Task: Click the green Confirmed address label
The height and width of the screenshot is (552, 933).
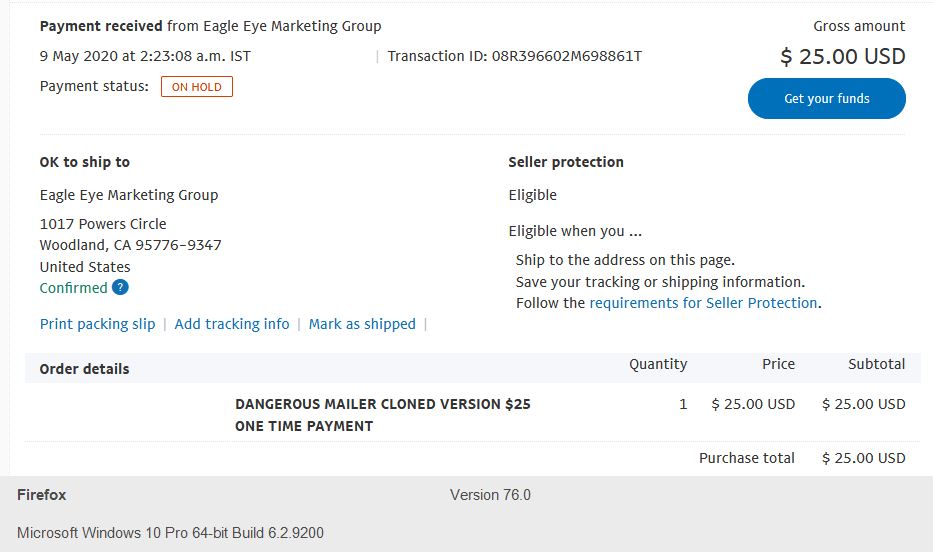Action: tap(74, 288)
